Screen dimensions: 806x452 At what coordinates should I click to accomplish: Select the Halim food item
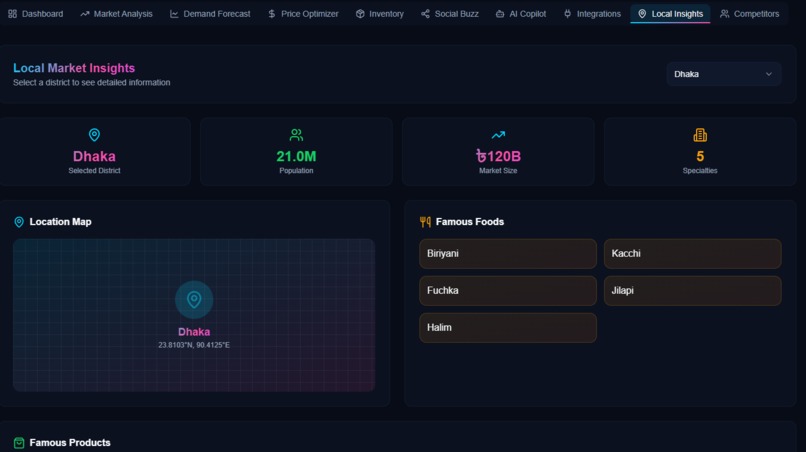(508, 328)
